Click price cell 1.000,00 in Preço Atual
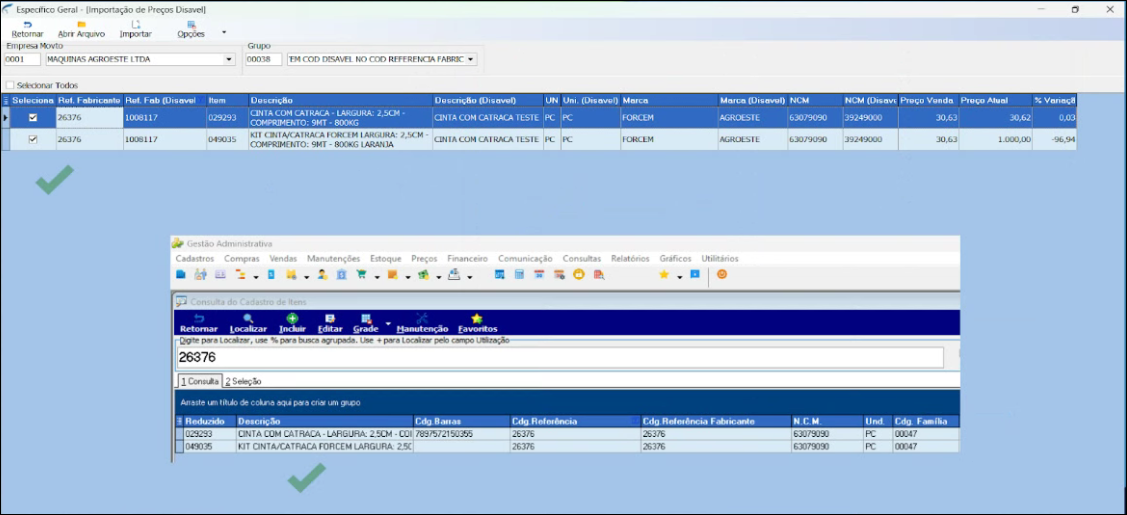The height and width of the screenshot is (515, 1127). 995,139
